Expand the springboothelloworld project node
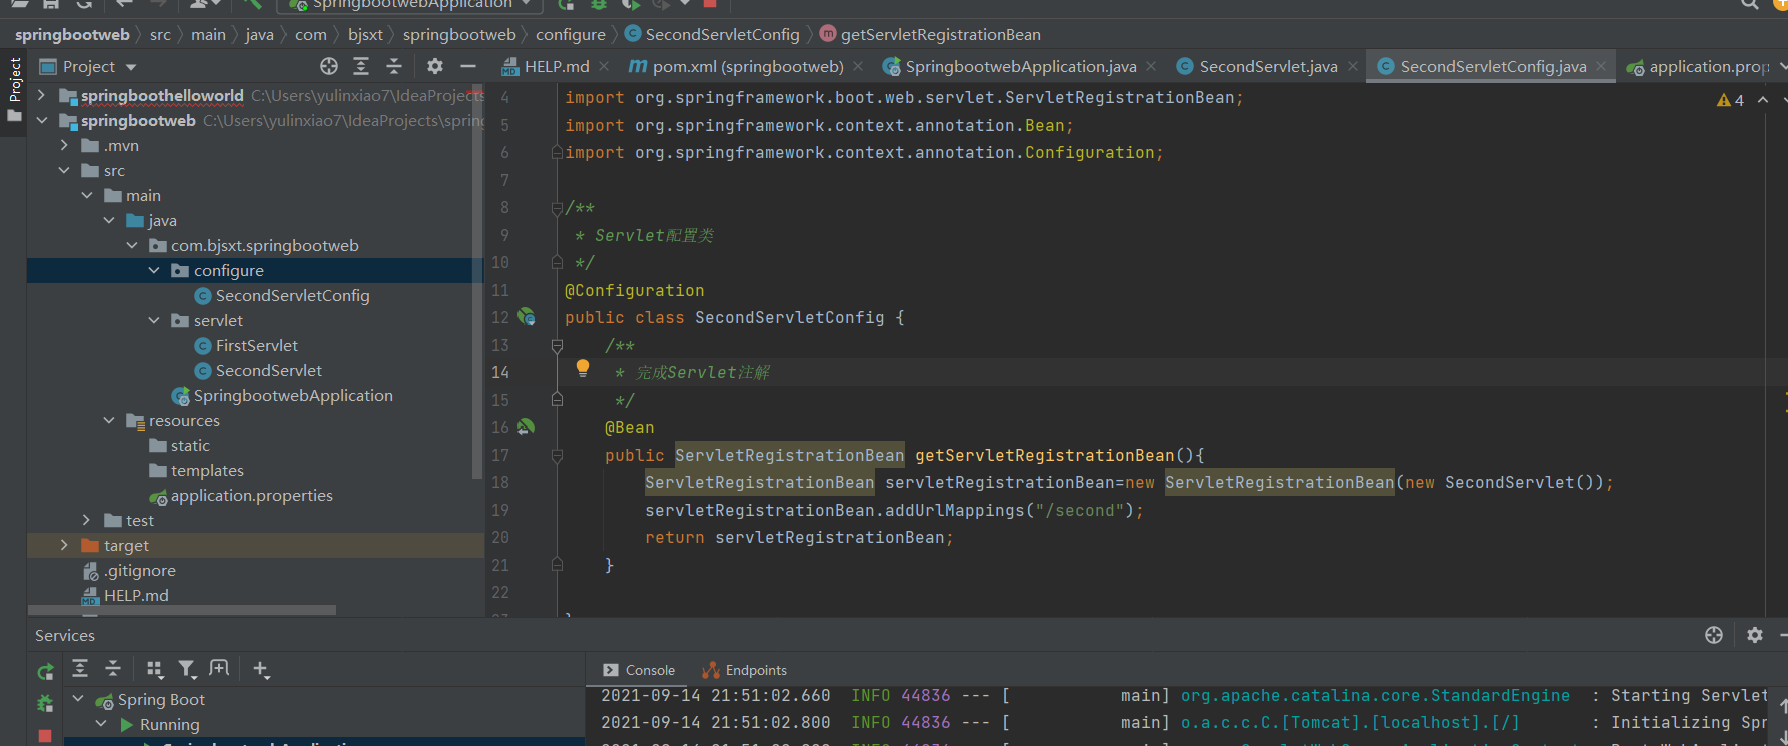This screenshot has height=746, width=1788. coord(41,95)
